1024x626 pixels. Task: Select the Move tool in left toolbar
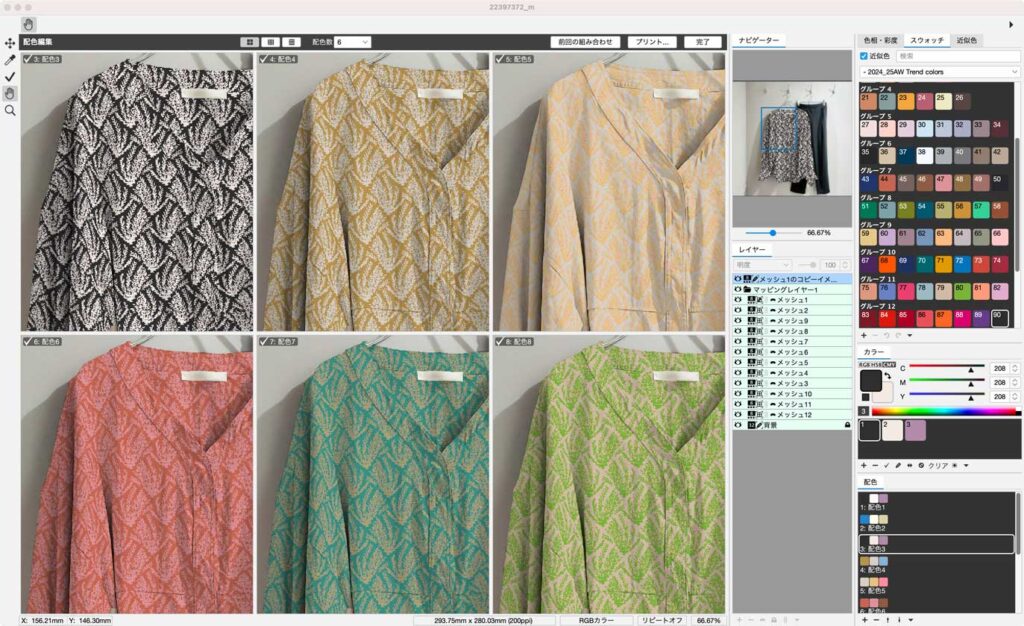click(10, 43)
